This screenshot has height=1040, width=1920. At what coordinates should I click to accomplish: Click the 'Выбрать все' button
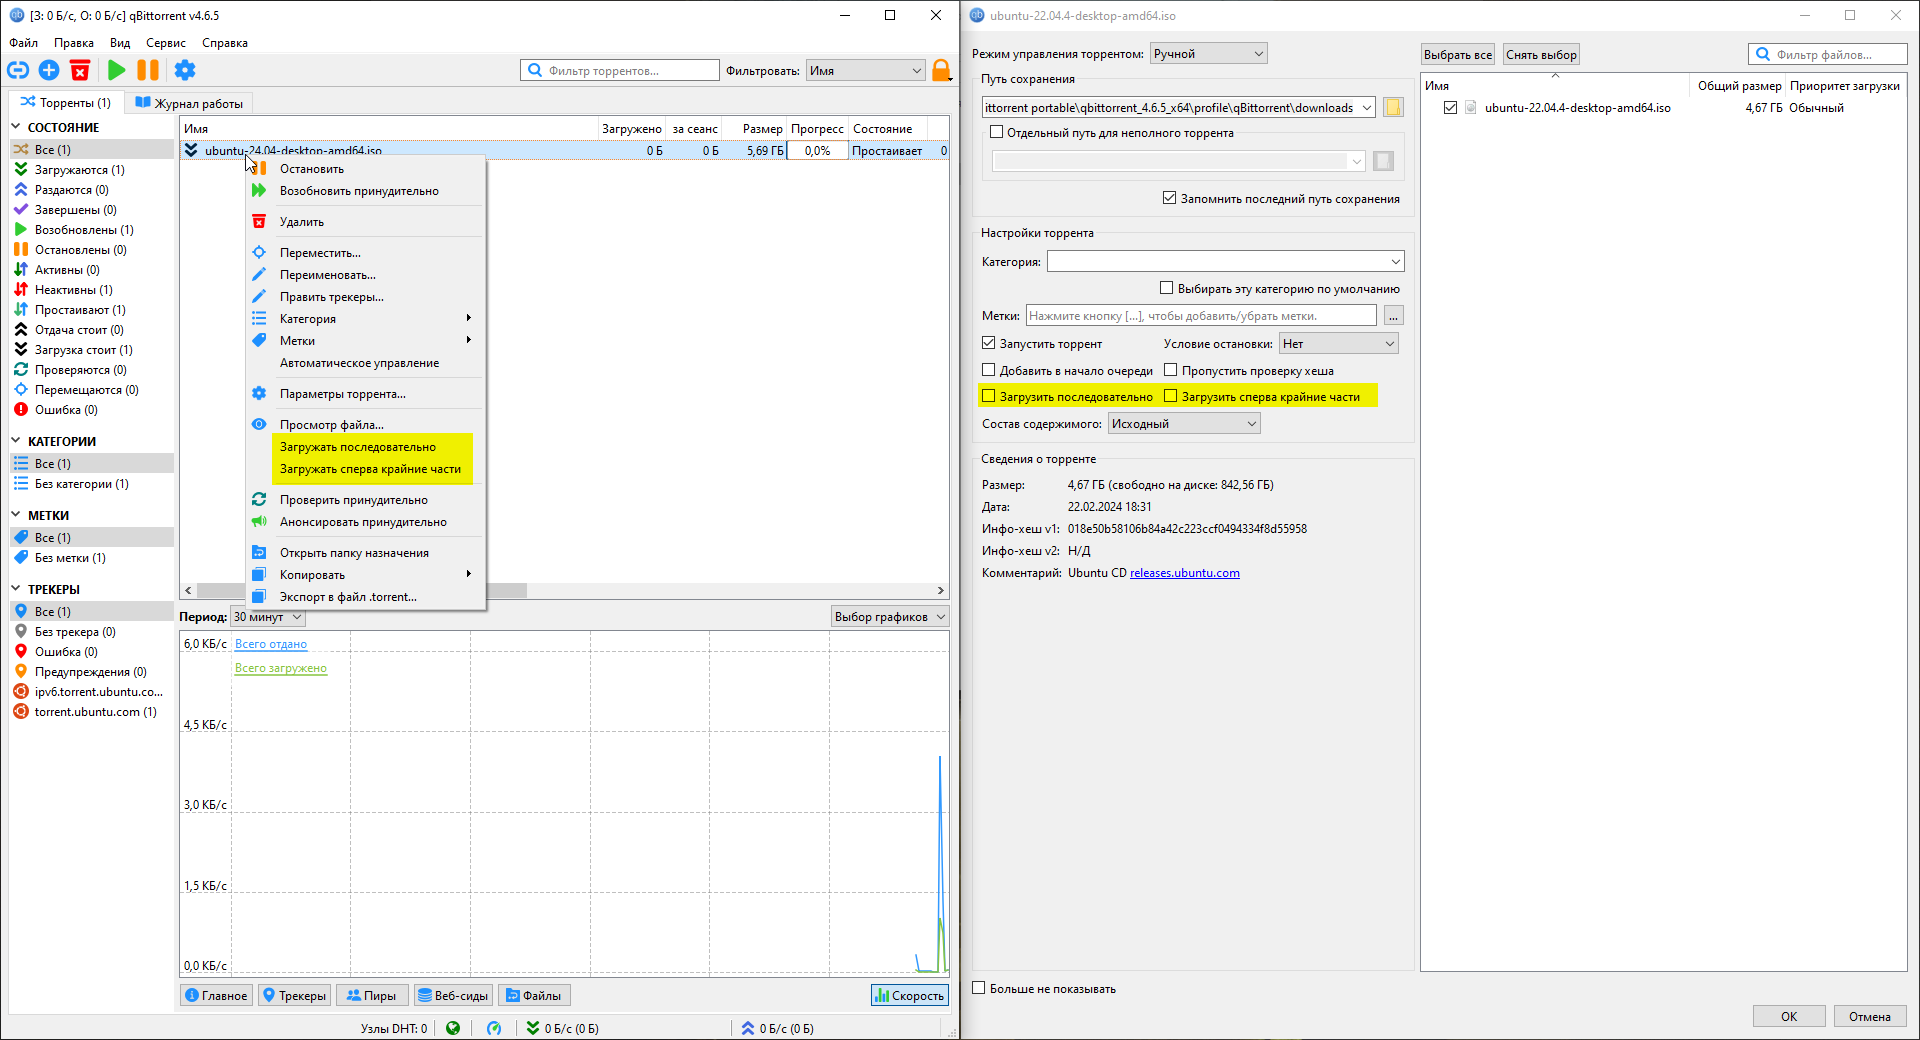pyautogui.click(x=1457, y=55)
